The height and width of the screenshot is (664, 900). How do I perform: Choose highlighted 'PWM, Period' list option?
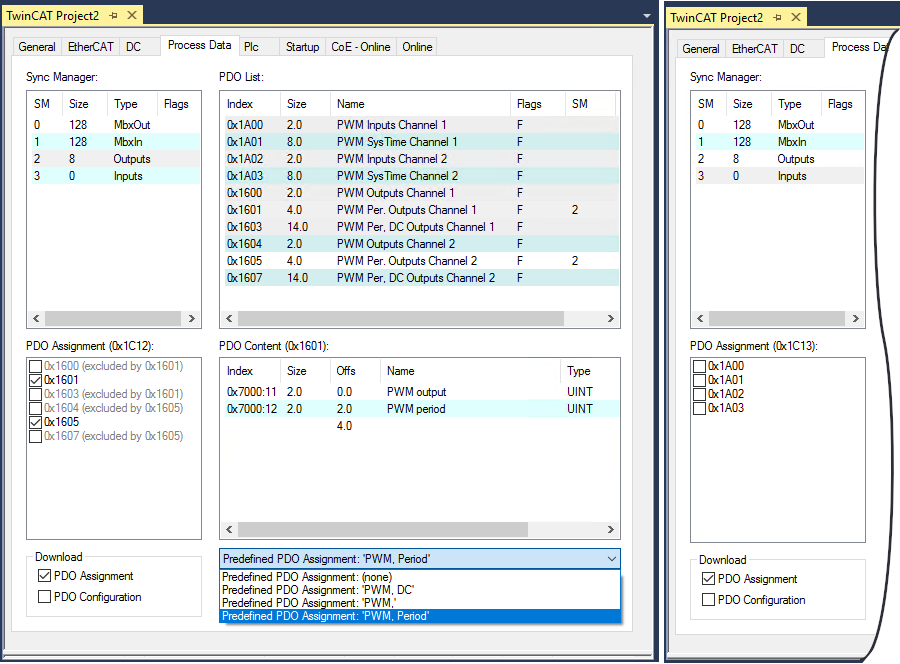point(420,616)
